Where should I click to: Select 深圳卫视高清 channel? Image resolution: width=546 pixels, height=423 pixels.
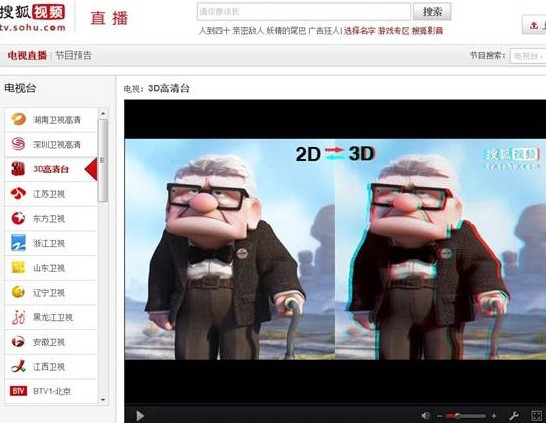tap(51, 144)
